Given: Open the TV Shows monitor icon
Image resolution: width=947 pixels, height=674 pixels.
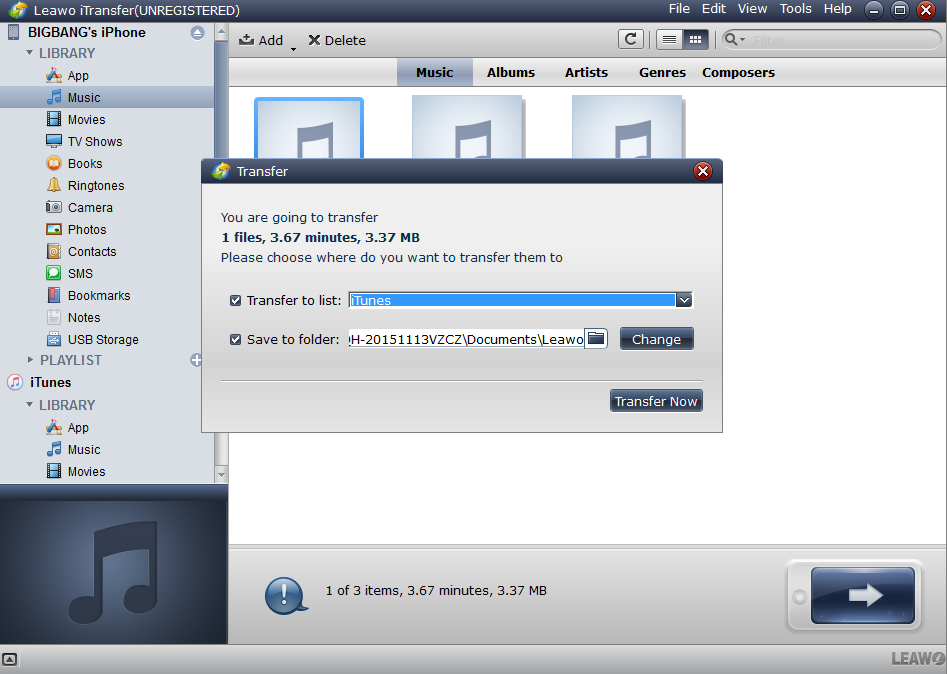Looking at the screenshot, I should click(54, 141).
